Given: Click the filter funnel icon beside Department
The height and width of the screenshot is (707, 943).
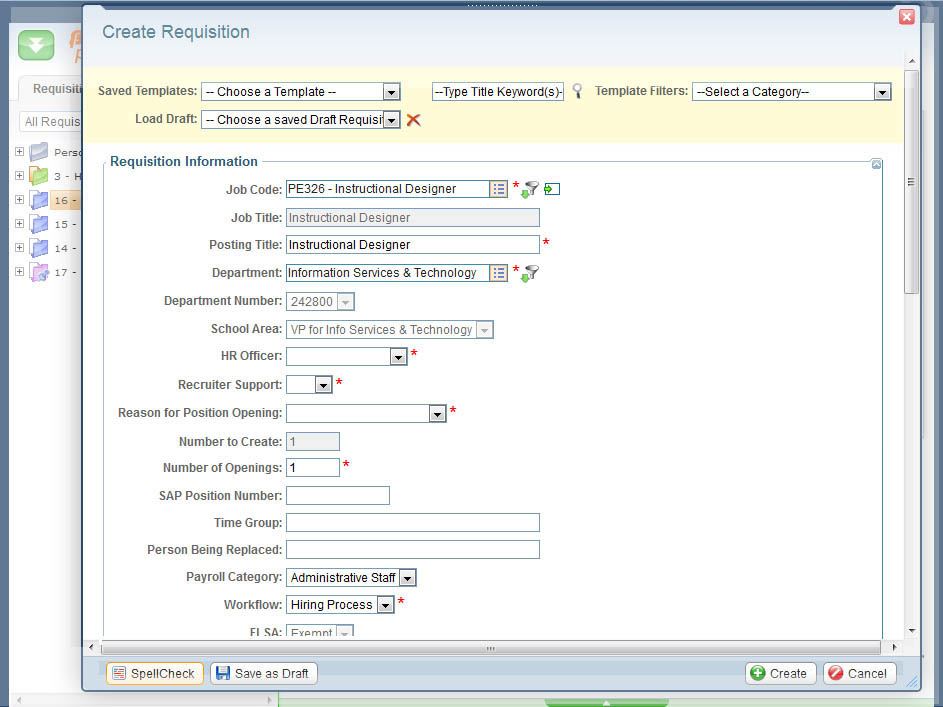Looking at the screenshot, I should coord(530,273).
